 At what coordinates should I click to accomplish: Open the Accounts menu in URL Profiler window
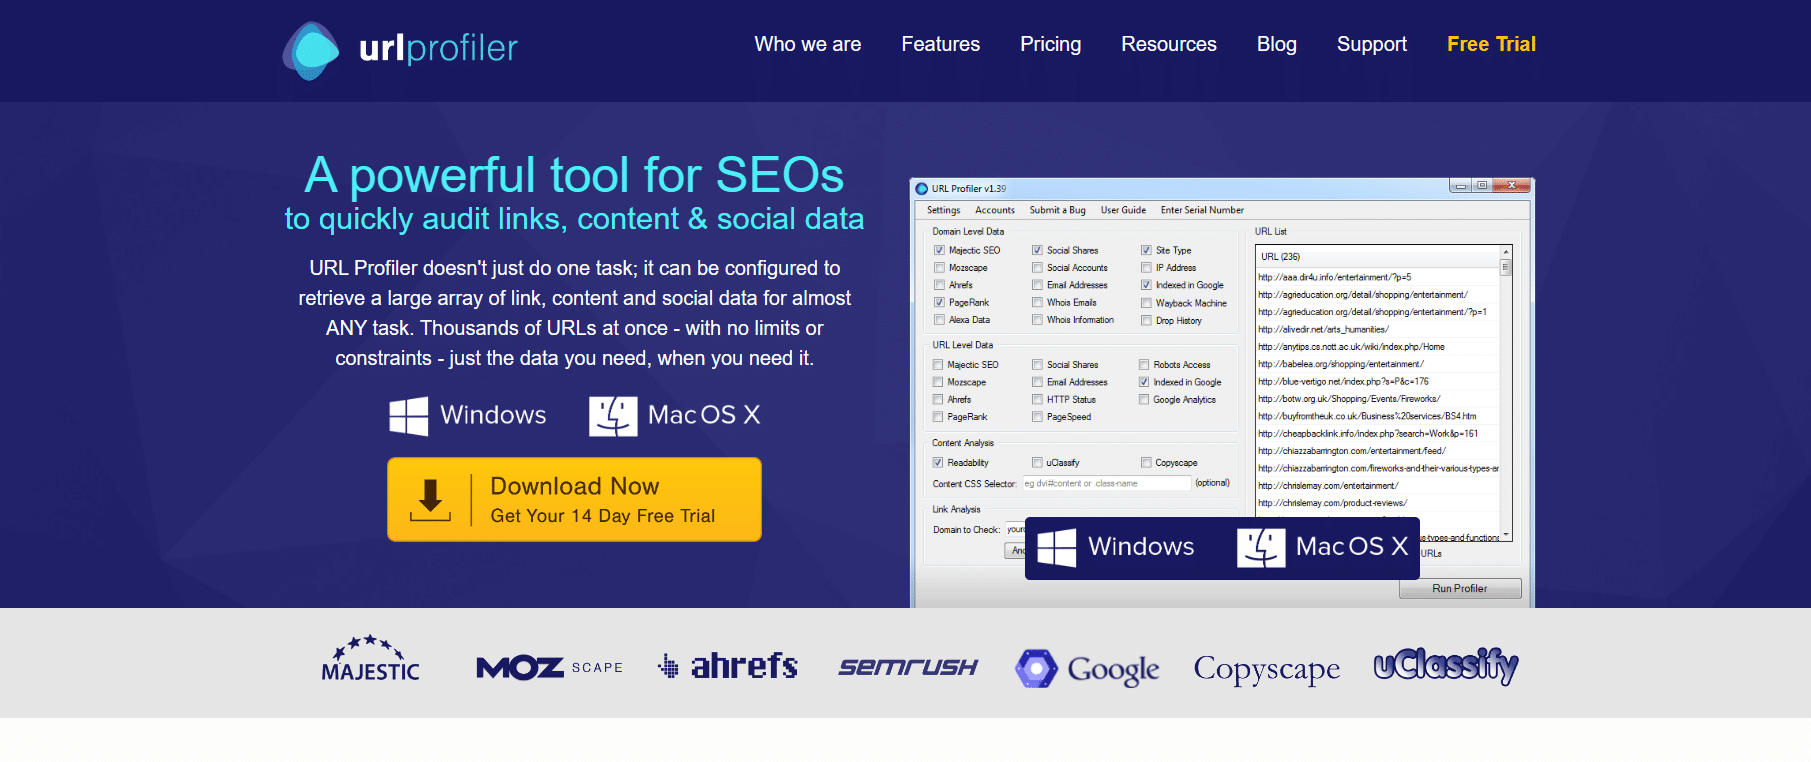point(994,210)
